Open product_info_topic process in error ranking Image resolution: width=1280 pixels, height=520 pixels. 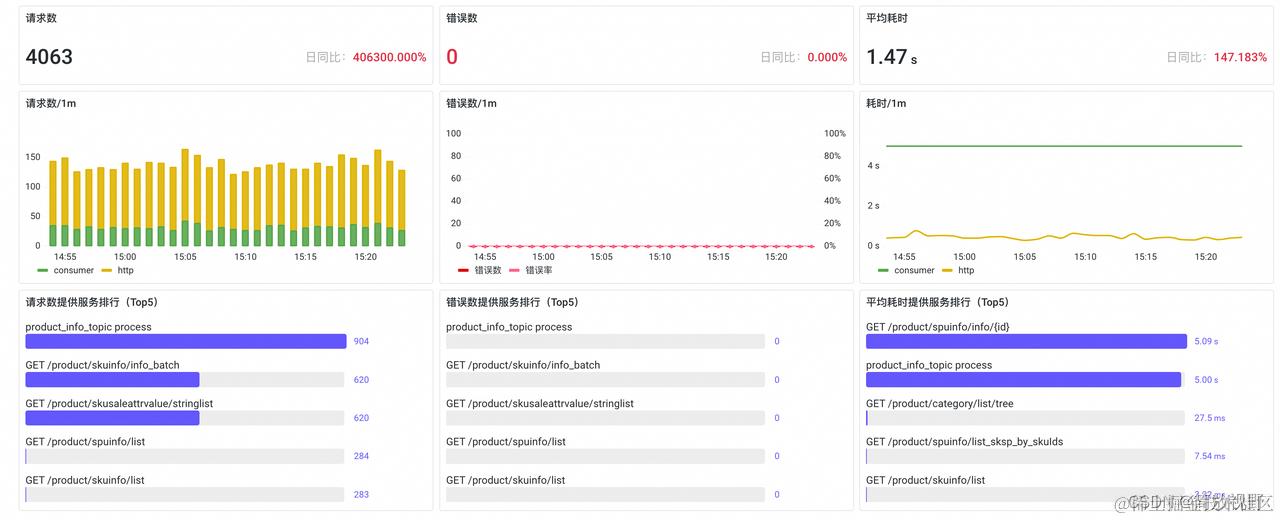tap(509, 327)
